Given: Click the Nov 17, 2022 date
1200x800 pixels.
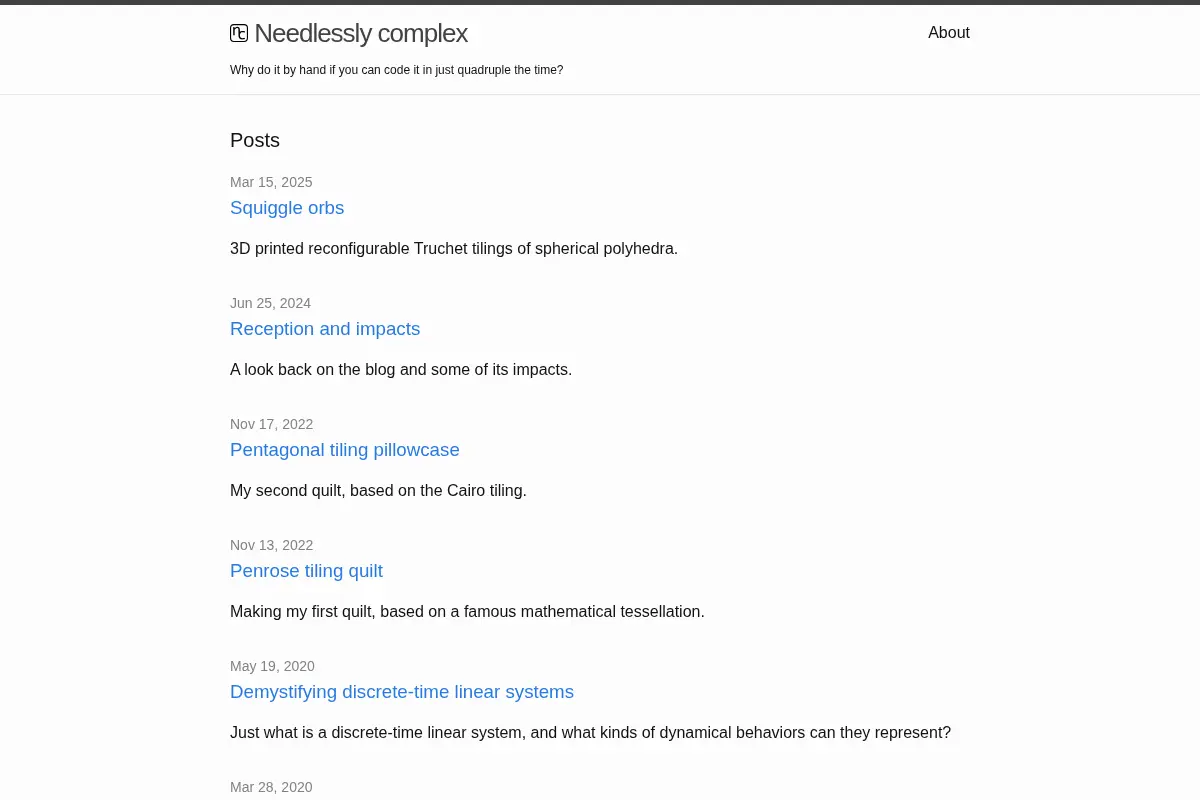Looking at the screenshot, I should point(272,424).
